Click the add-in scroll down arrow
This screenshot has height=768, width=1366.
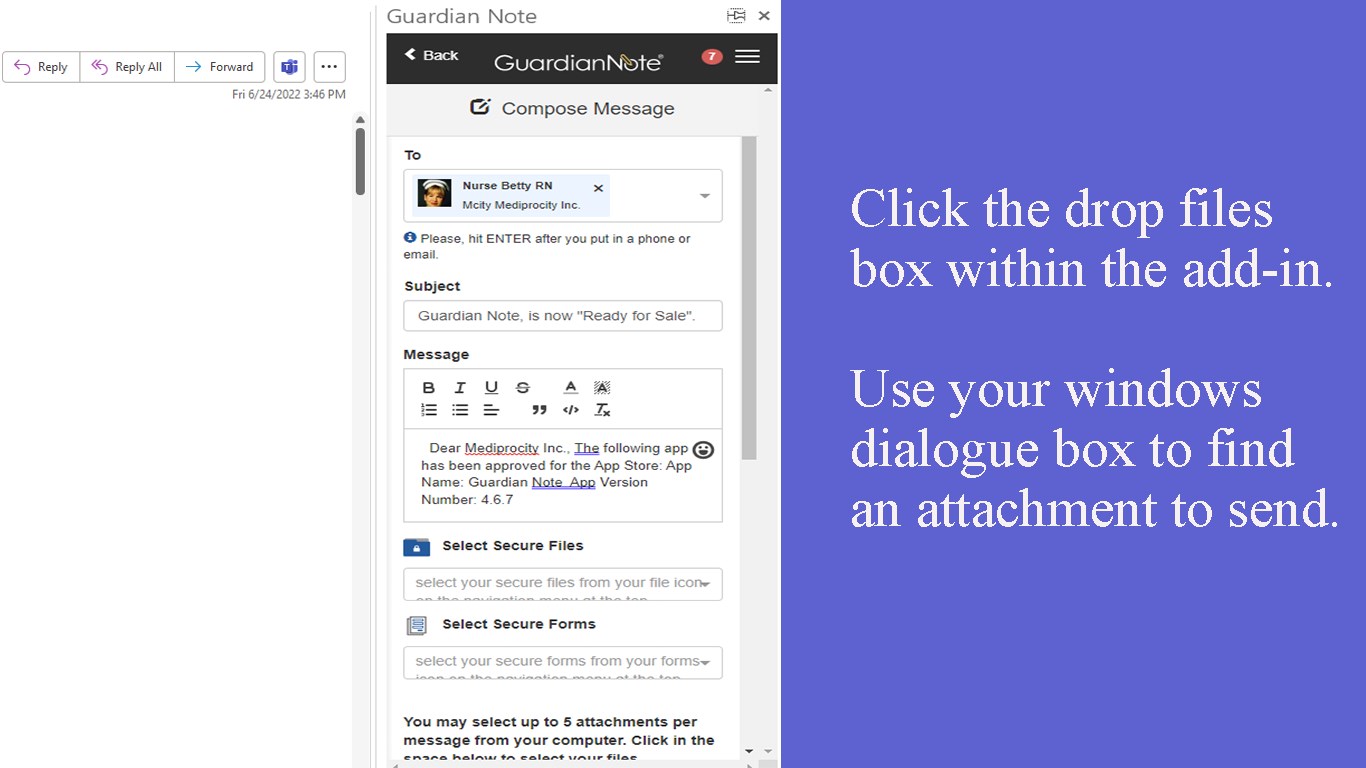click(x=750, y=751)
